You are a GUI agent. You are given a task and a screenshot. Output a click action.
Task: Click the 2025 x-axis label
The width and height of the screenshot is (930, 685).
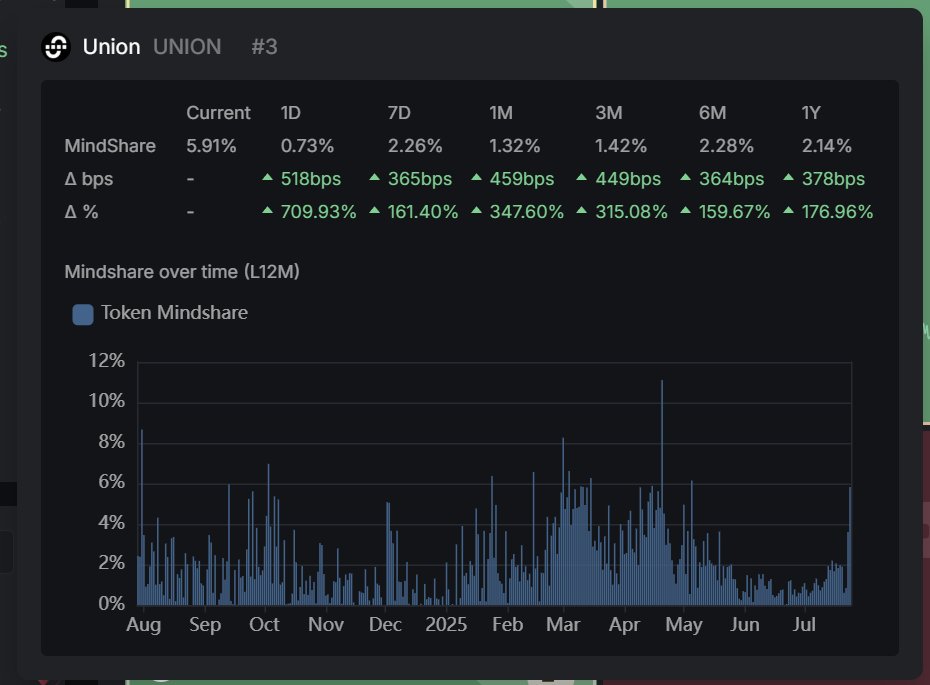(446, 625)
